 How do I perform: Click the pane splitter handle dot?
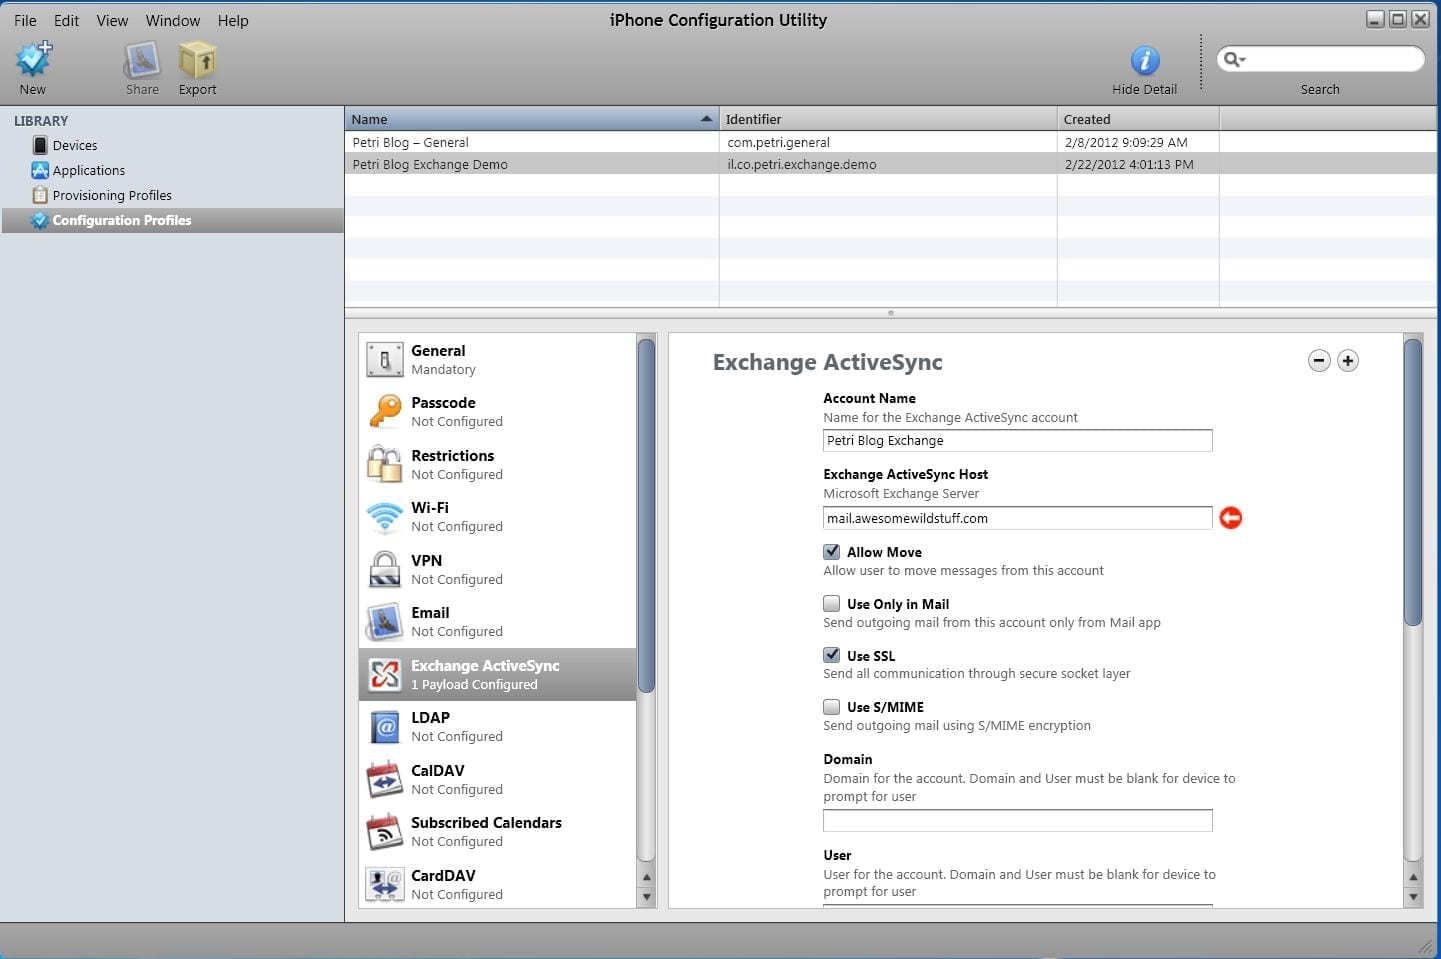pyautogui.click(x=890, y=313)
